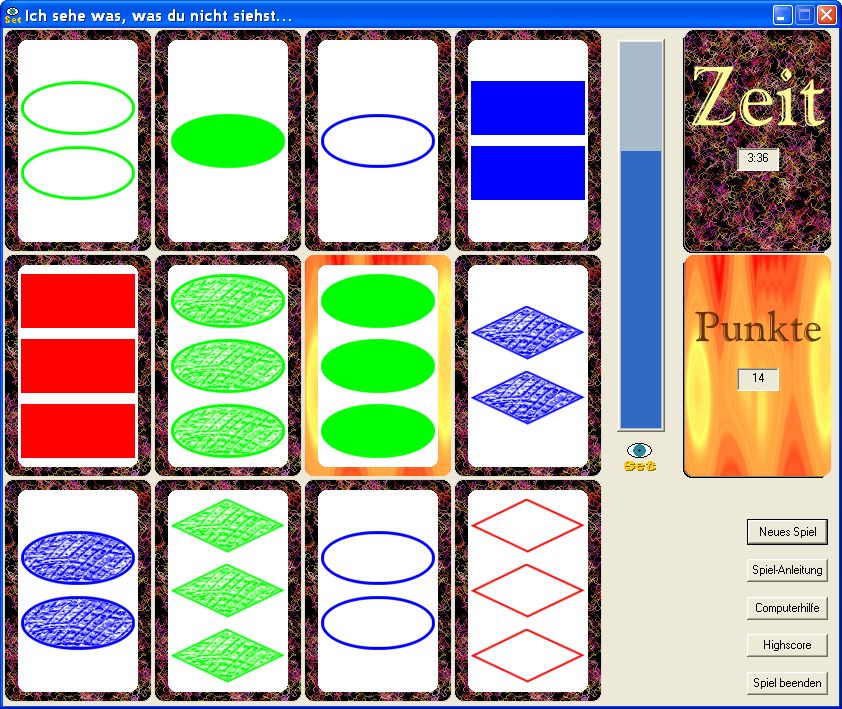View the Highscore list

pos(787,646)
